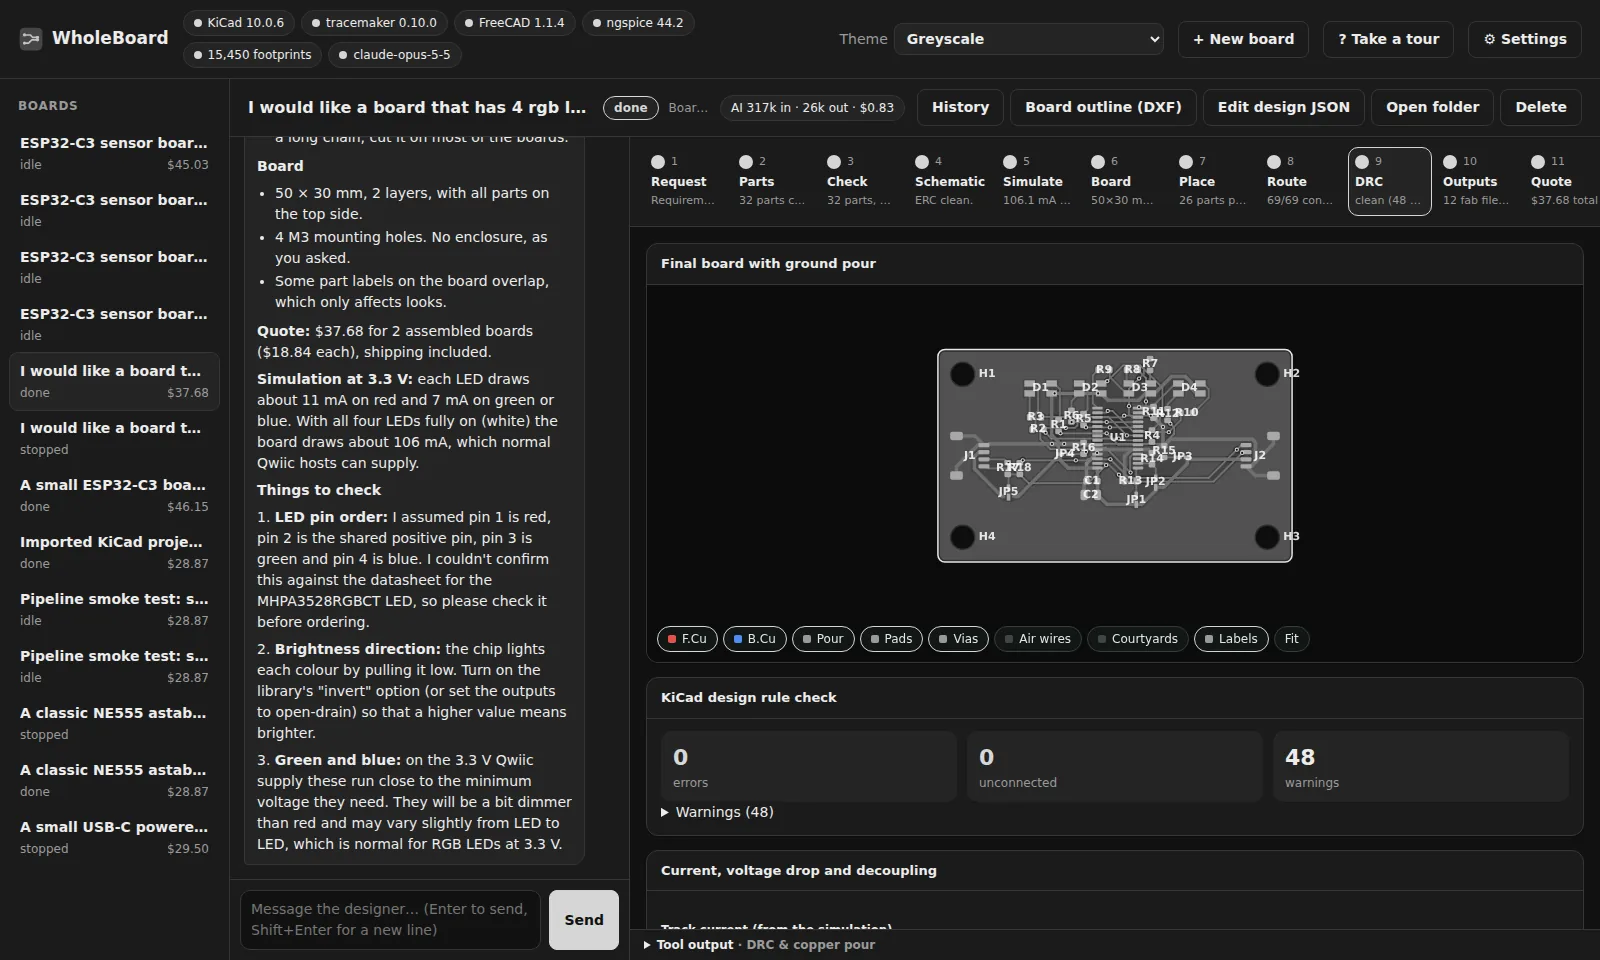This screenshot has height=960, width=1600.
Task: Start the Take a tour guide
Action: click(x=1388, y=39)
